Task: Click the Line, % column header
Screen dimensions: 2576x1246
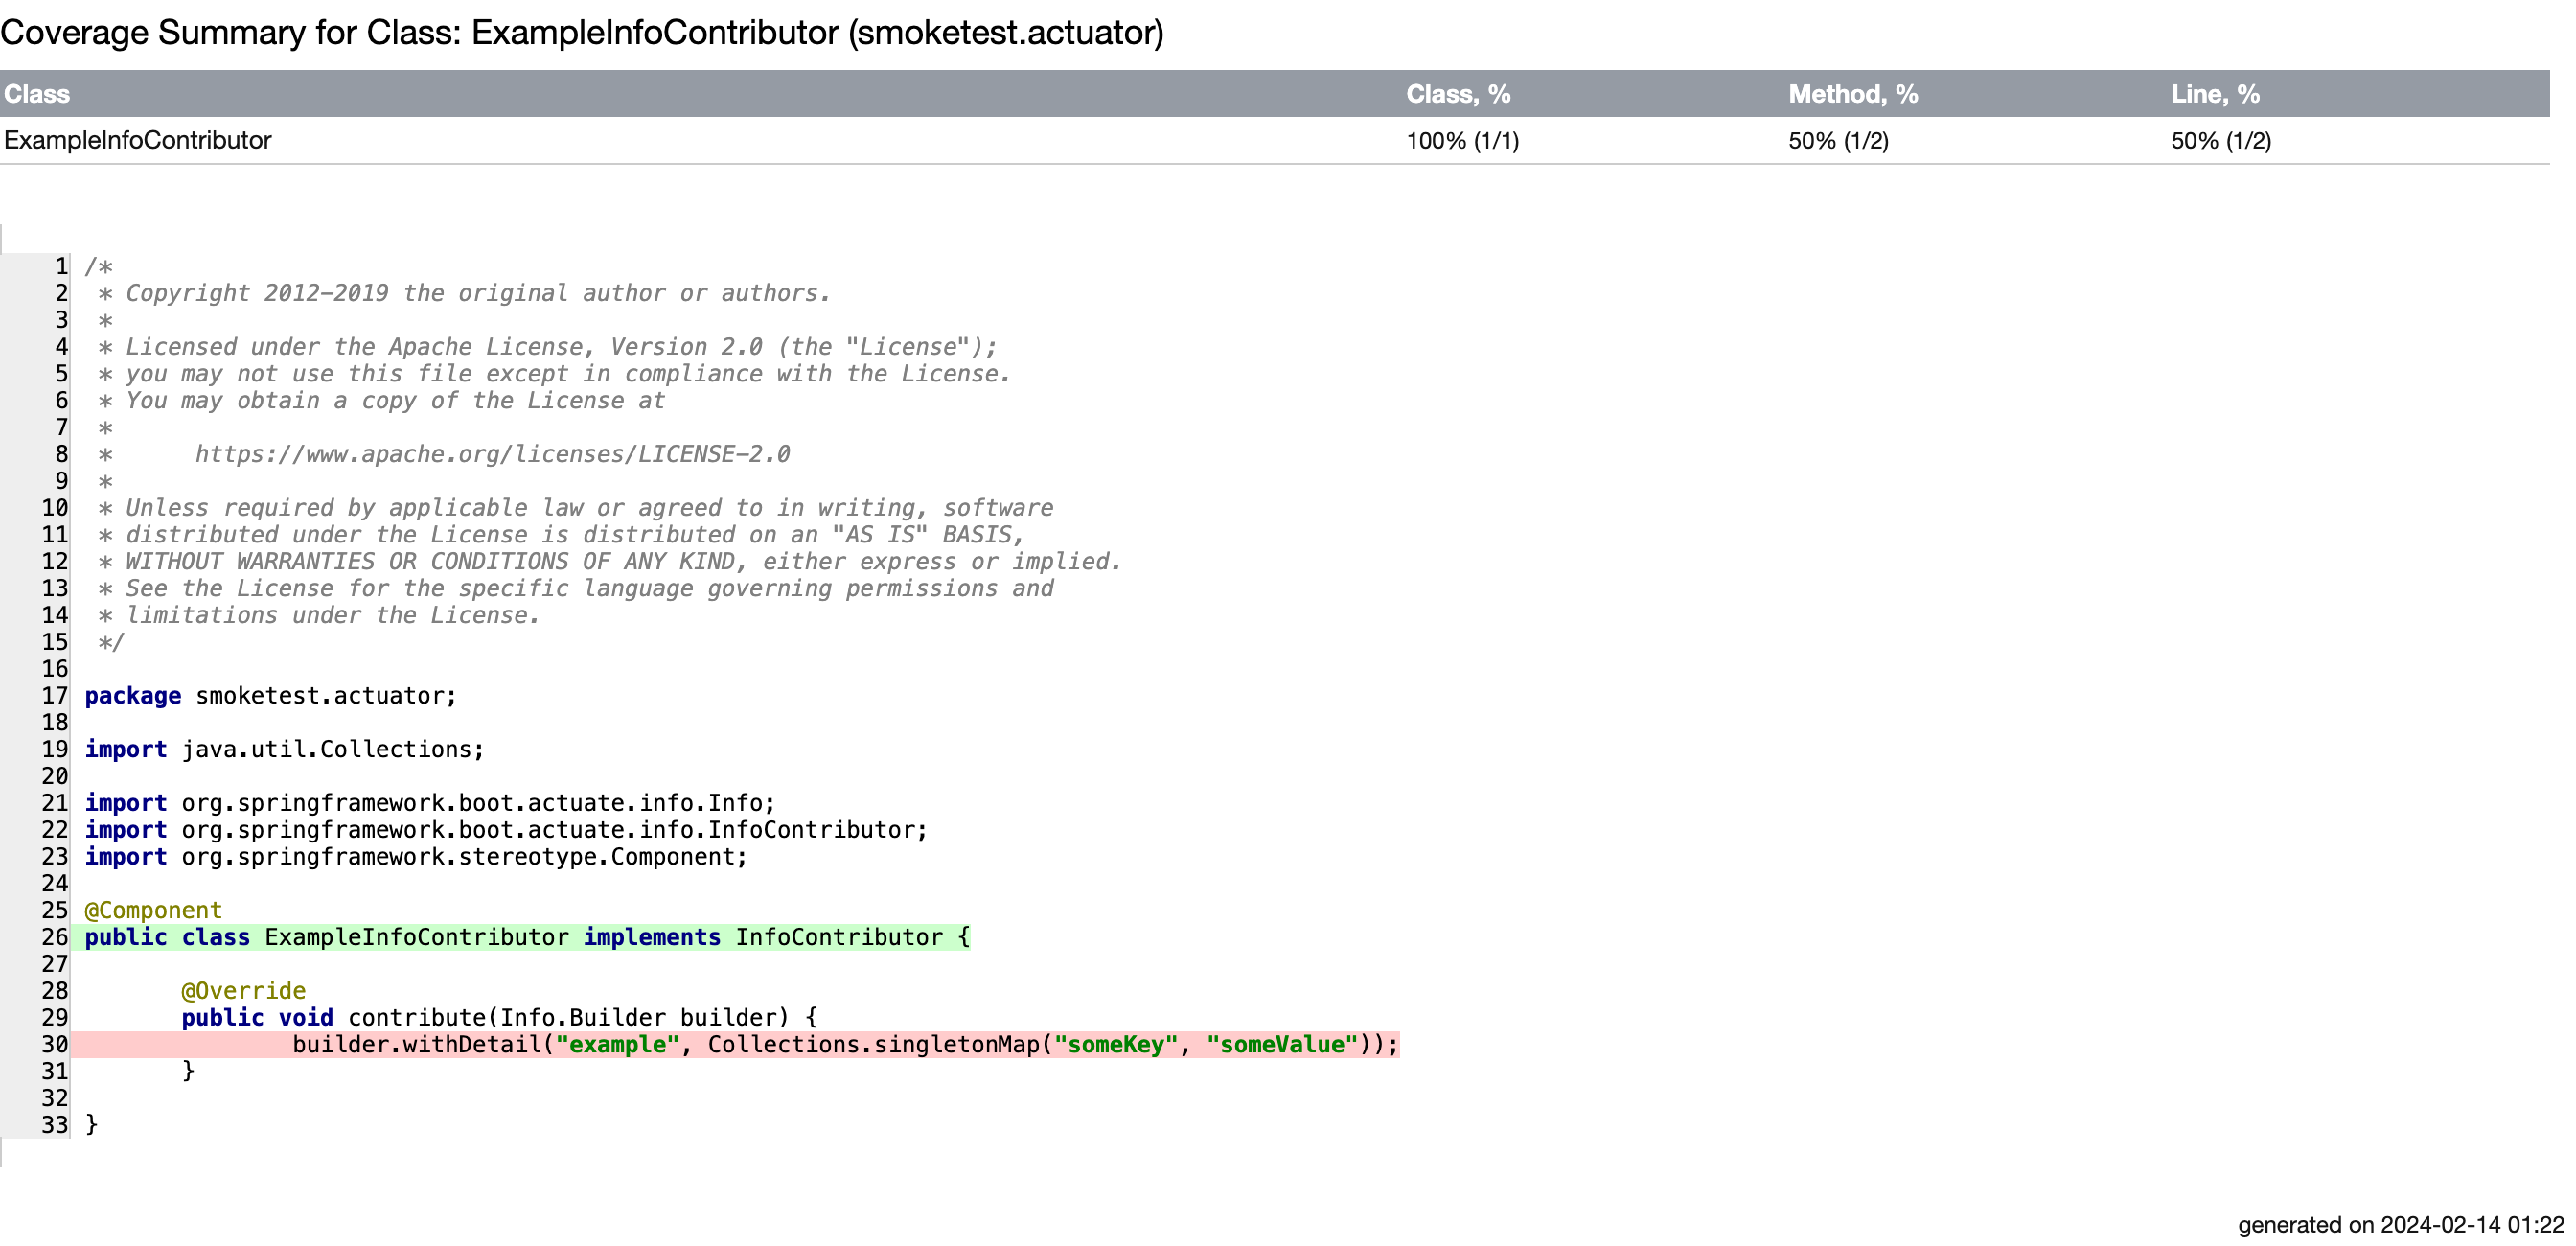Action: (x=2214, y=94)
